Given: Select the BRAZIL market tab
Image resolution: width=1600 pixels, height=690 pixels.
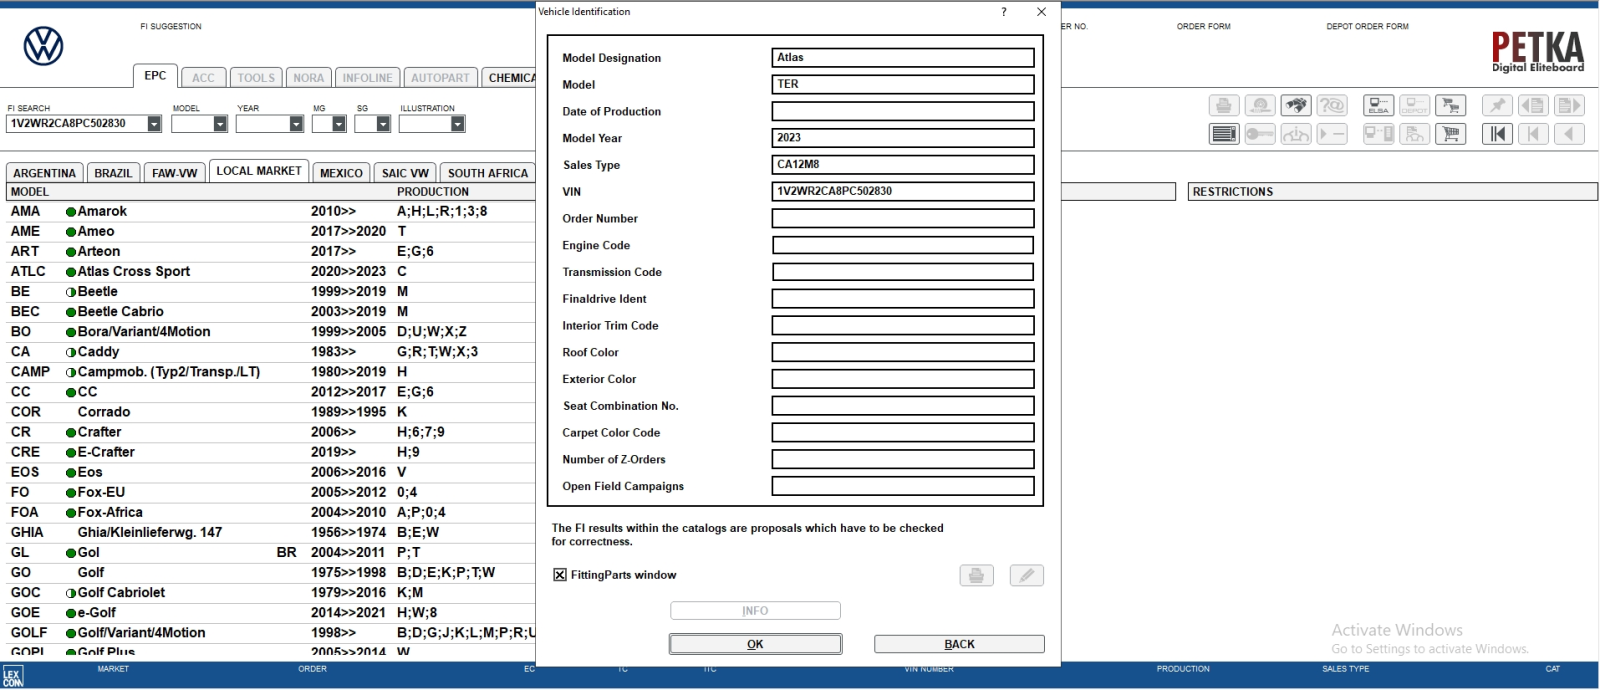Looking at the screenshot, I should coord(113,173).
